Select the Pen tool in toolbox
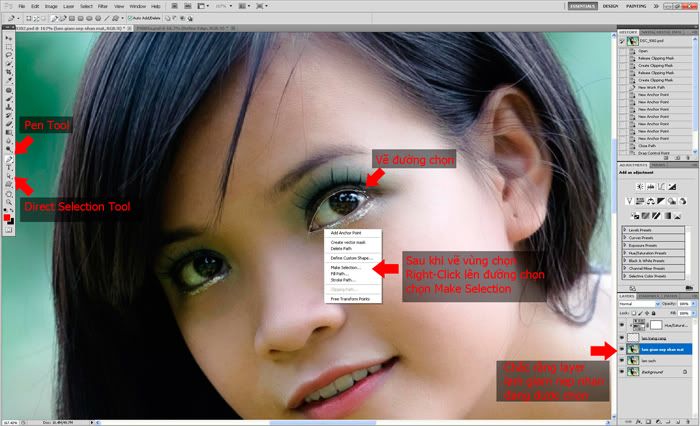 tap(8, 158)
